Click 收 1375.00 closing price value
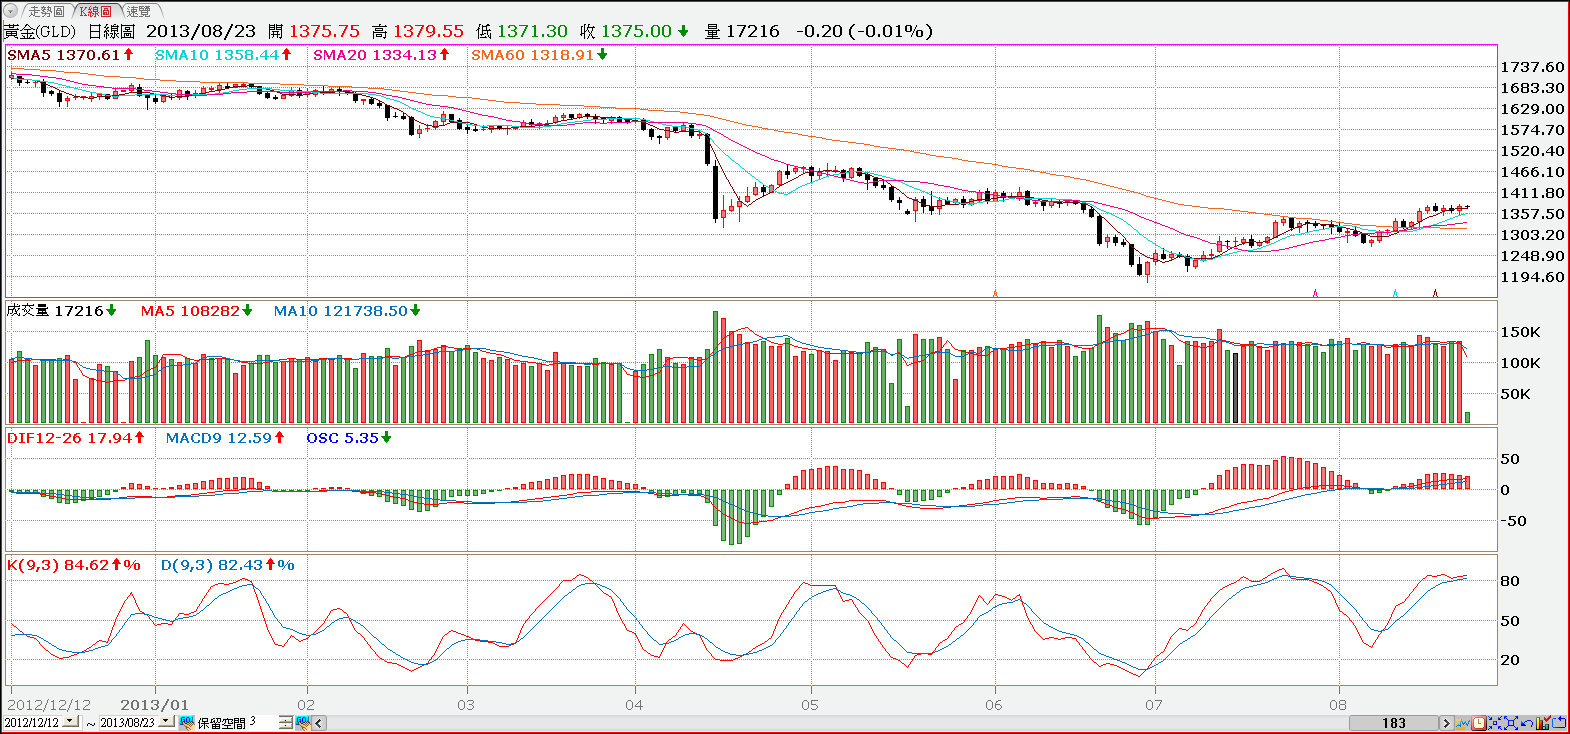This screenshot has height=734, width=1570. [635, 32]
